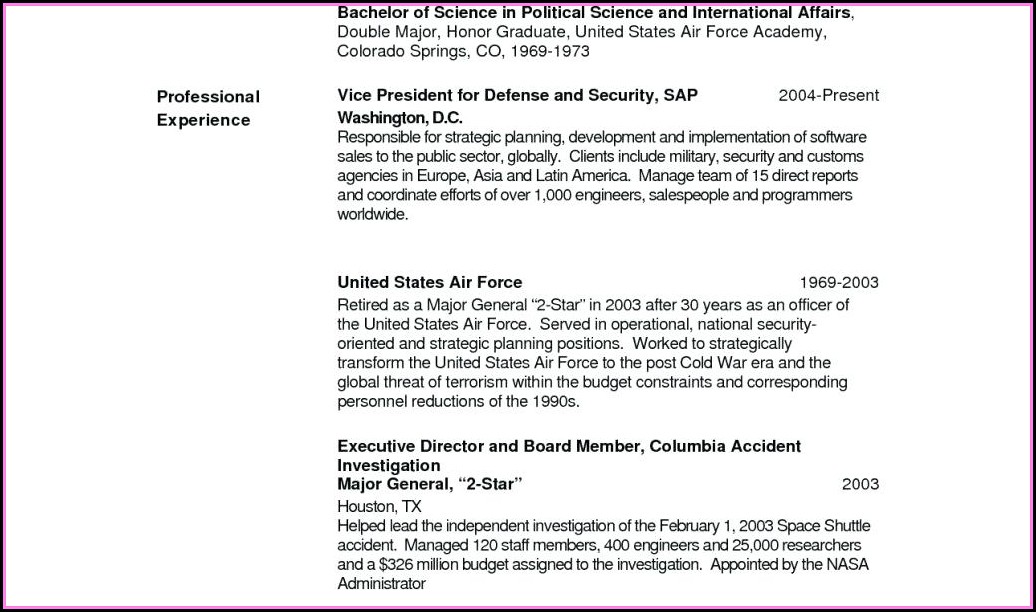Viewport: 1036px width, 612px height.
Task: Click the 1969-2003 date range
Action: [x=838, y=283]
